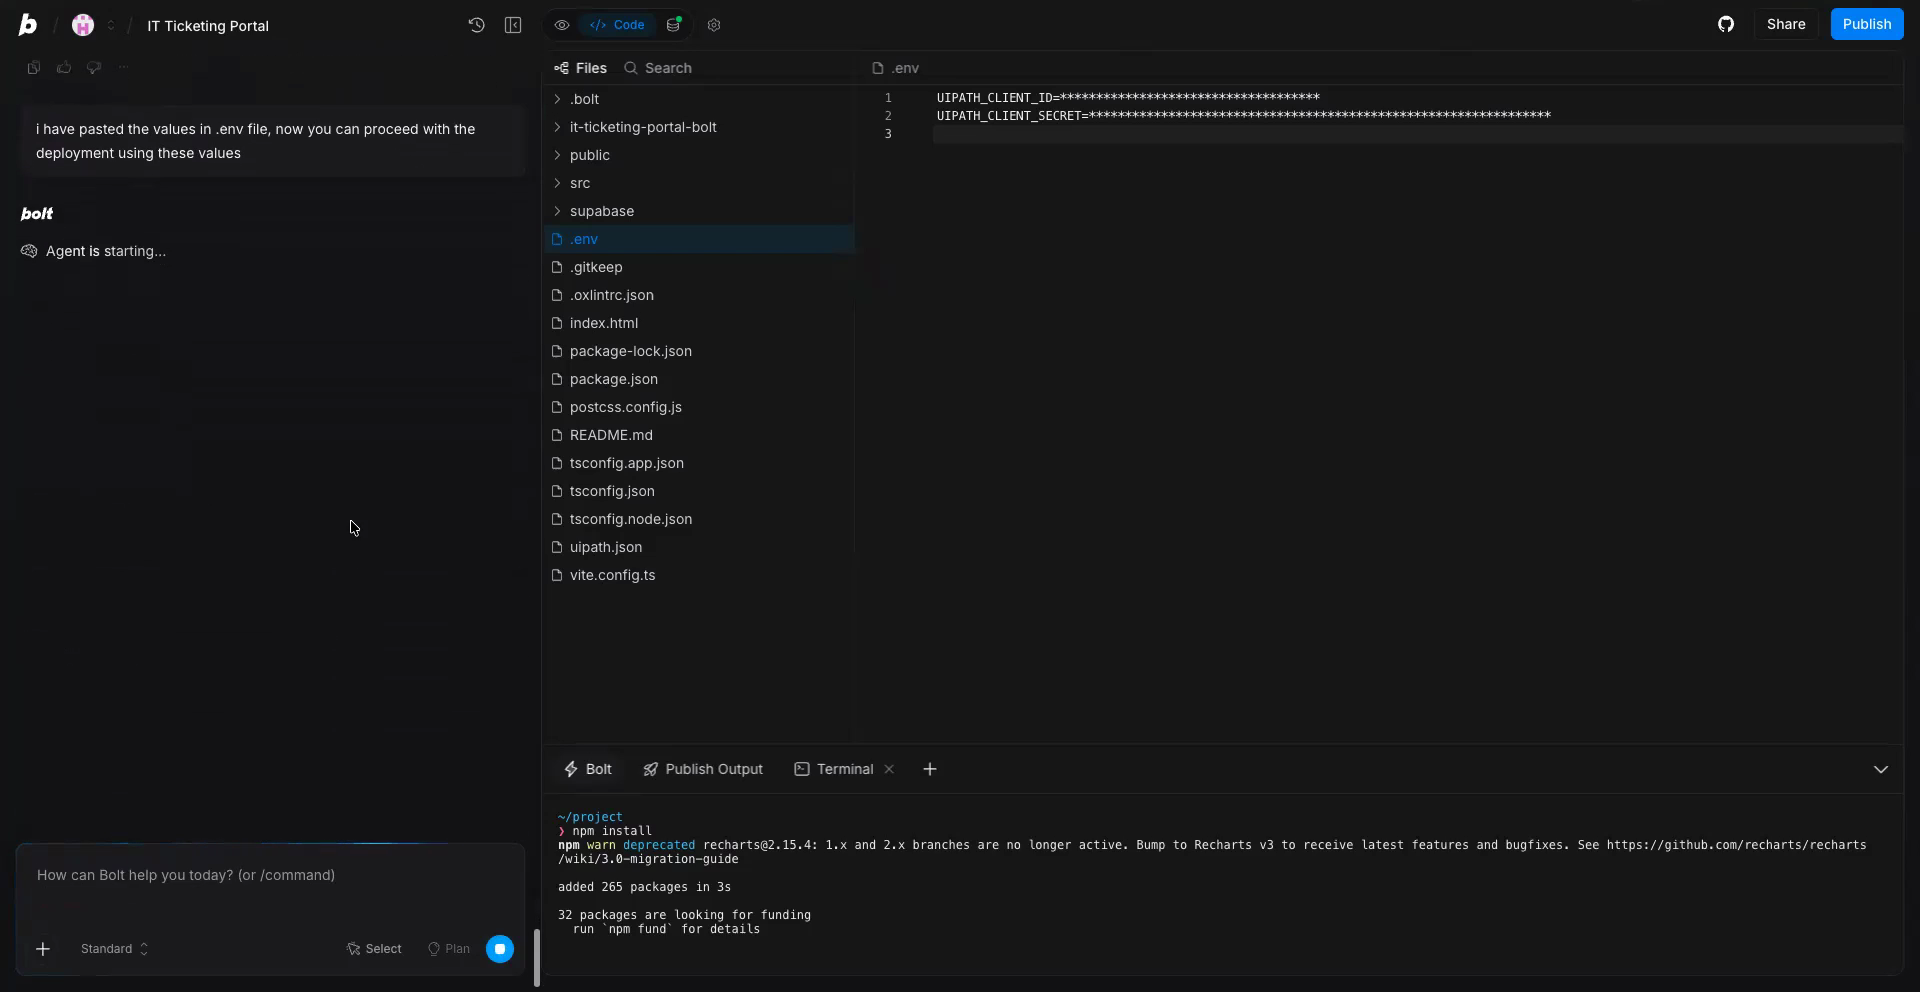The image size is (1920, 992).
Task: Open postcss.config.js file
Action: click(x=700, y=407)
